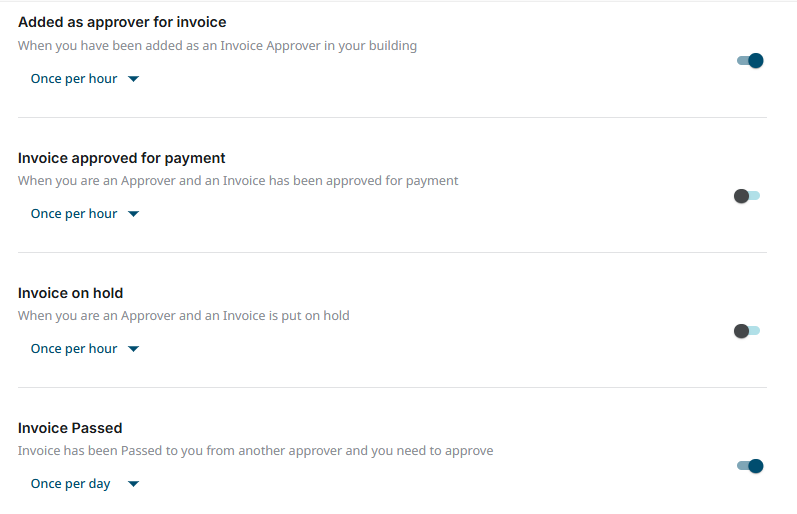
Task: Select the Invoice on hold heading
Action: click(x=71, y=293)
